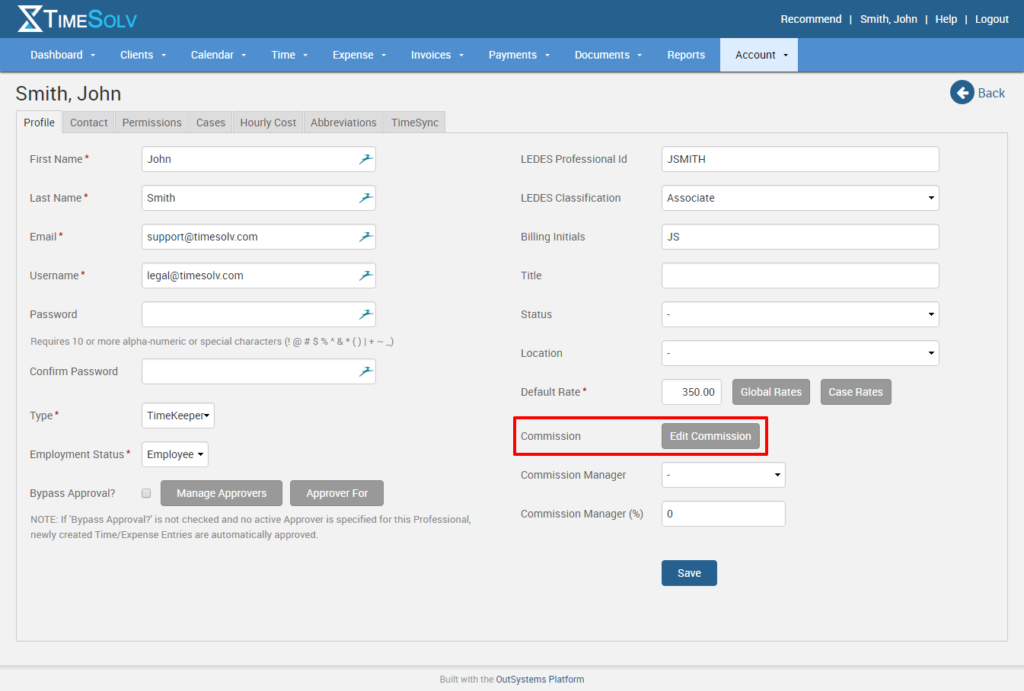Click the autofill icon in Password field
The width and height of the screenshot is (1024, 691).
tap(366, 314)
